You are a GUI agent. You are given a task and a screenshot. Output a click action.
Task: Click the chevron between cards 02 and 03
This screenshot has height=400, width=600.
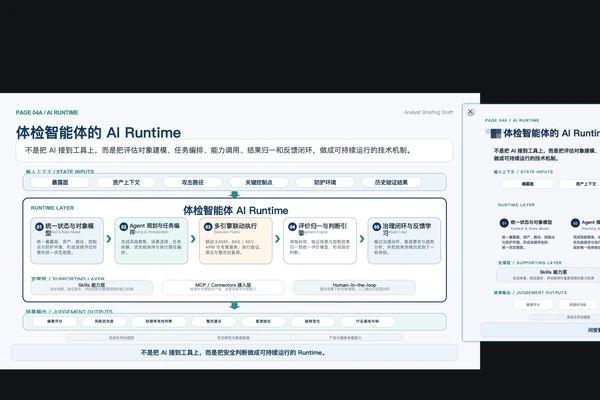click(x=193, y=239)
